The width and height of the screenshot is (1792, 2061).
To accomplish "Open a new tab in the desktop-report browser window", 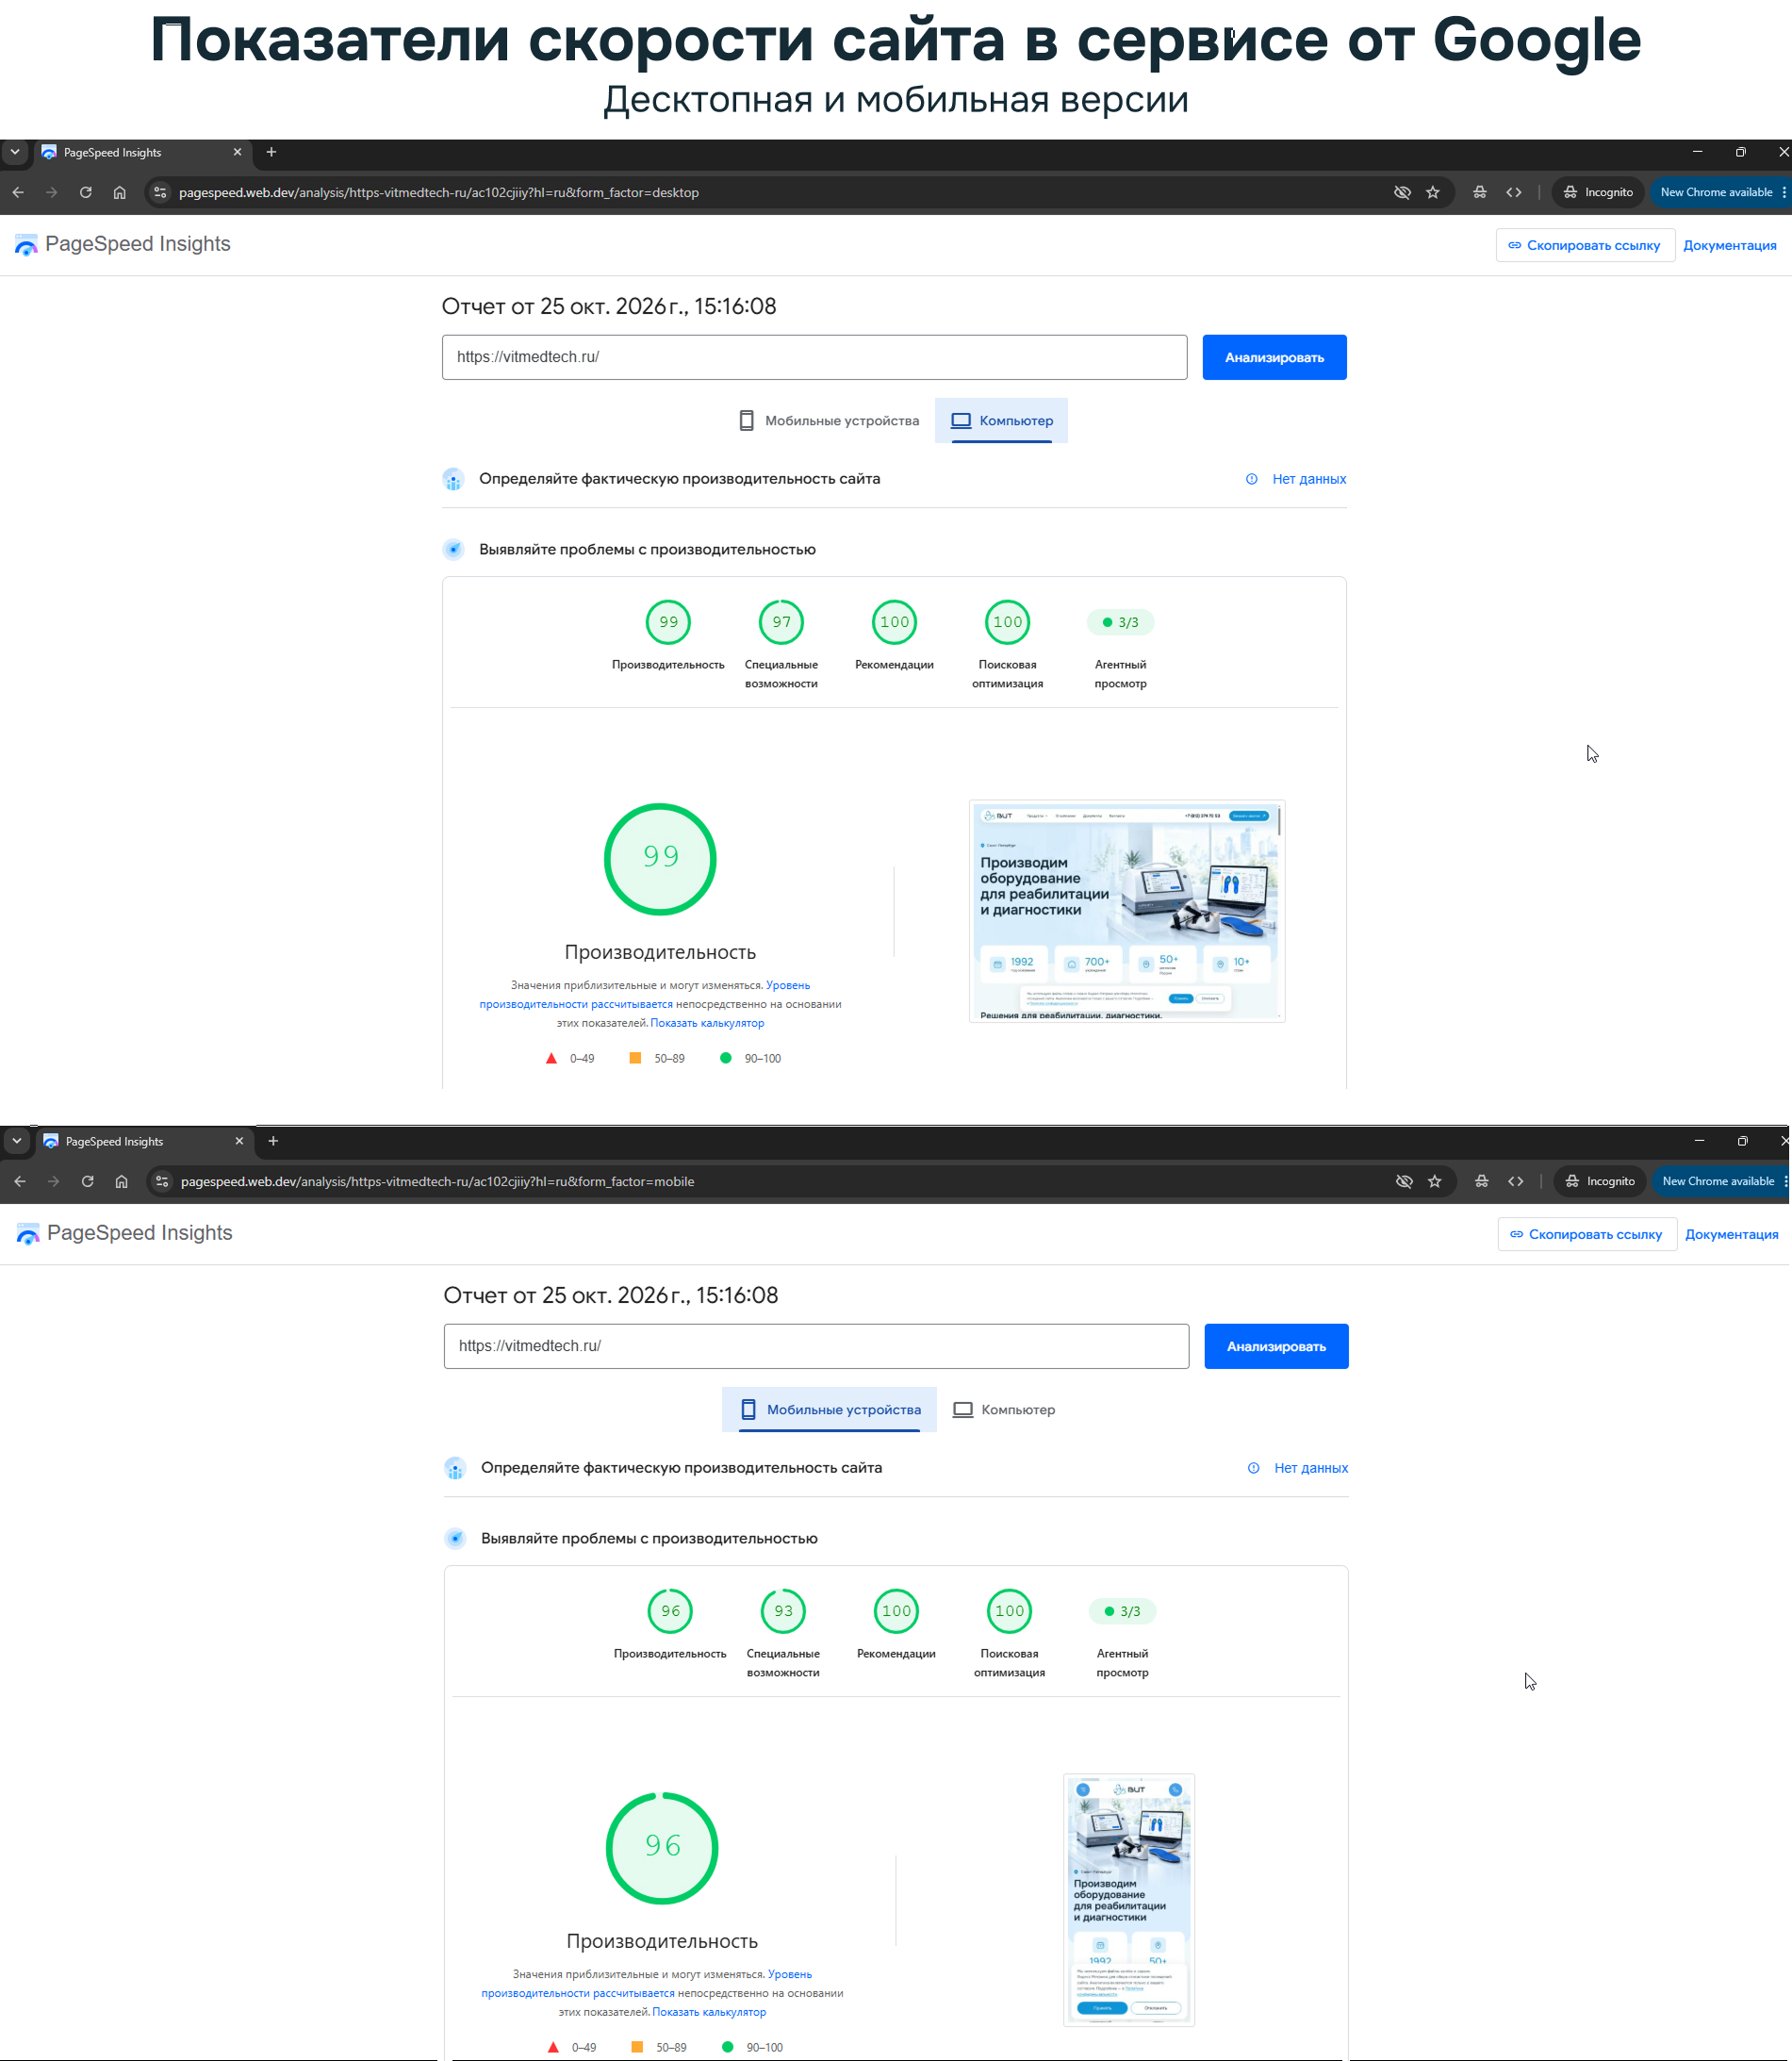I will pyautogui.click(x=271, y=152).
